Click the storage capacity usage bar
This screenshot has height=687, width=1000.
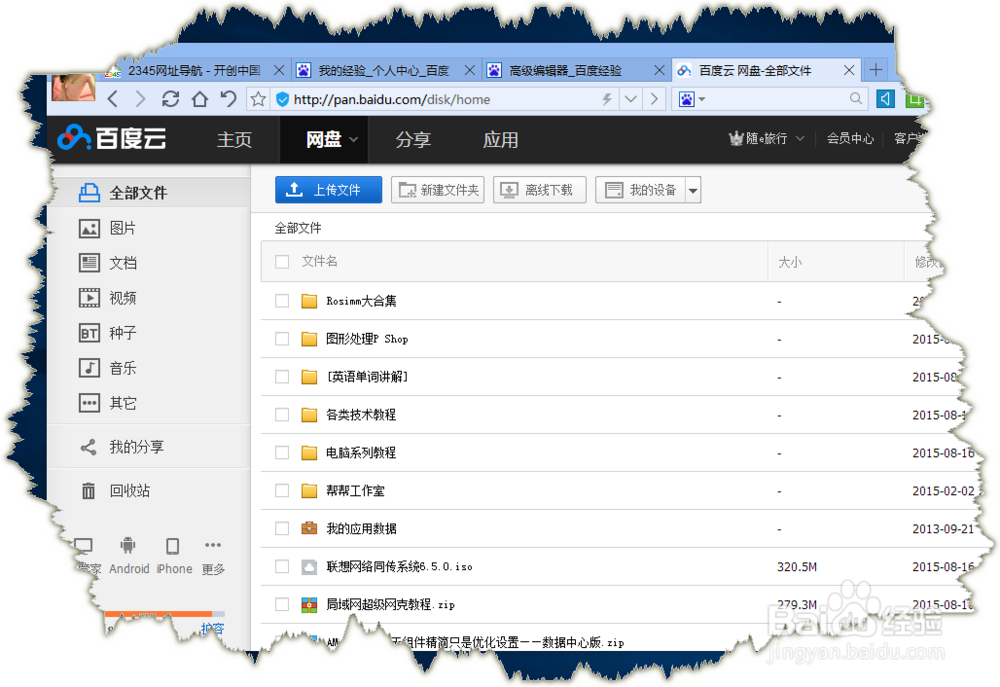[x=165, y=614]
